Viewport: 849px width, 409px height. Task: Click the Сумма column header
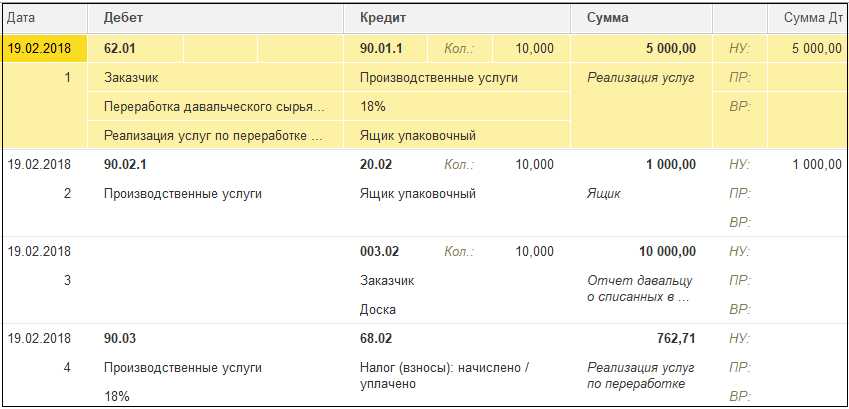(642, 18)
